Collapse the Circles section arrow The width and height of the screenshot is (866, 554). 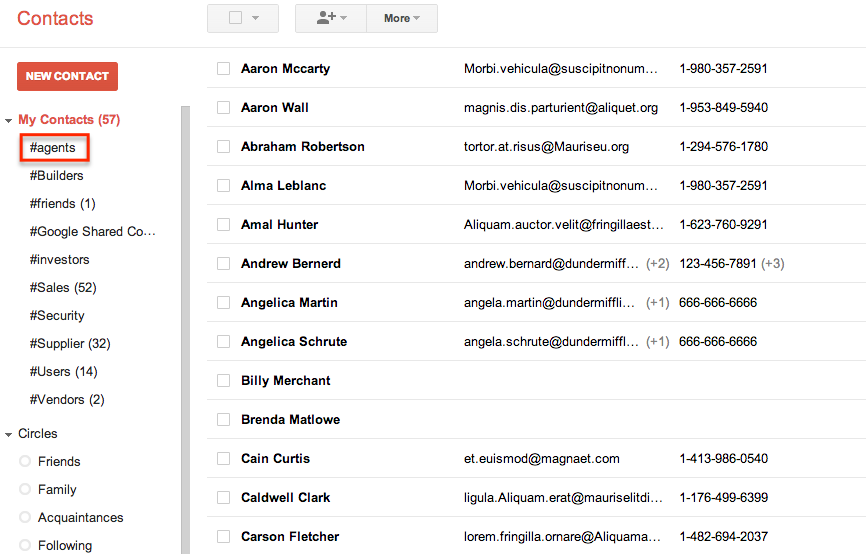(x=8, y=435)
